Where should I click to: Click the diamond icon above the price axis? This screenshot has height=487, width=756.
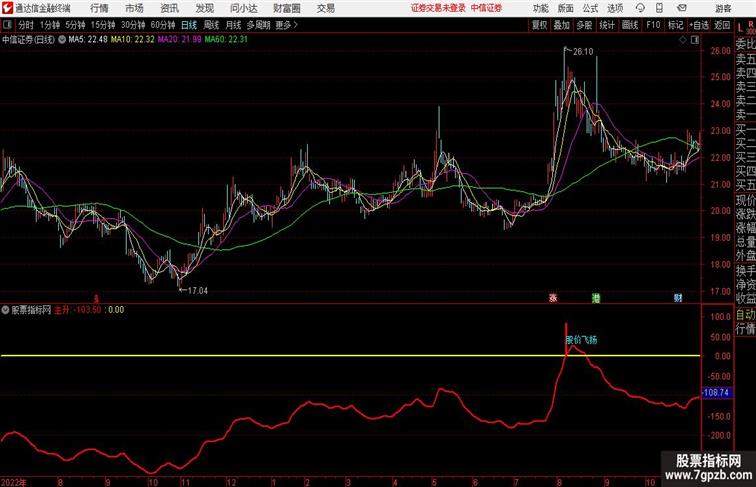click(683, 40)
